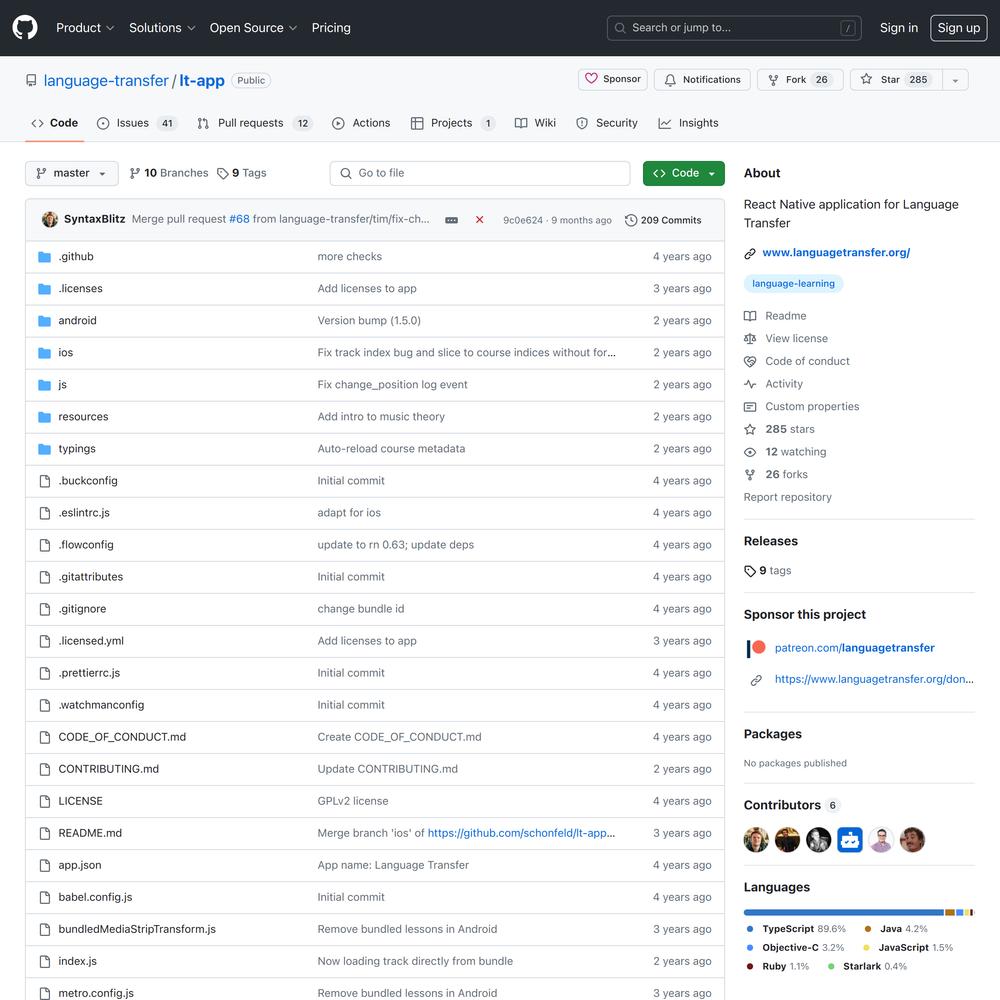Click the Activity pulse icon
The height and width of the screenshot is (1000, 1000).
coord(750,384)
